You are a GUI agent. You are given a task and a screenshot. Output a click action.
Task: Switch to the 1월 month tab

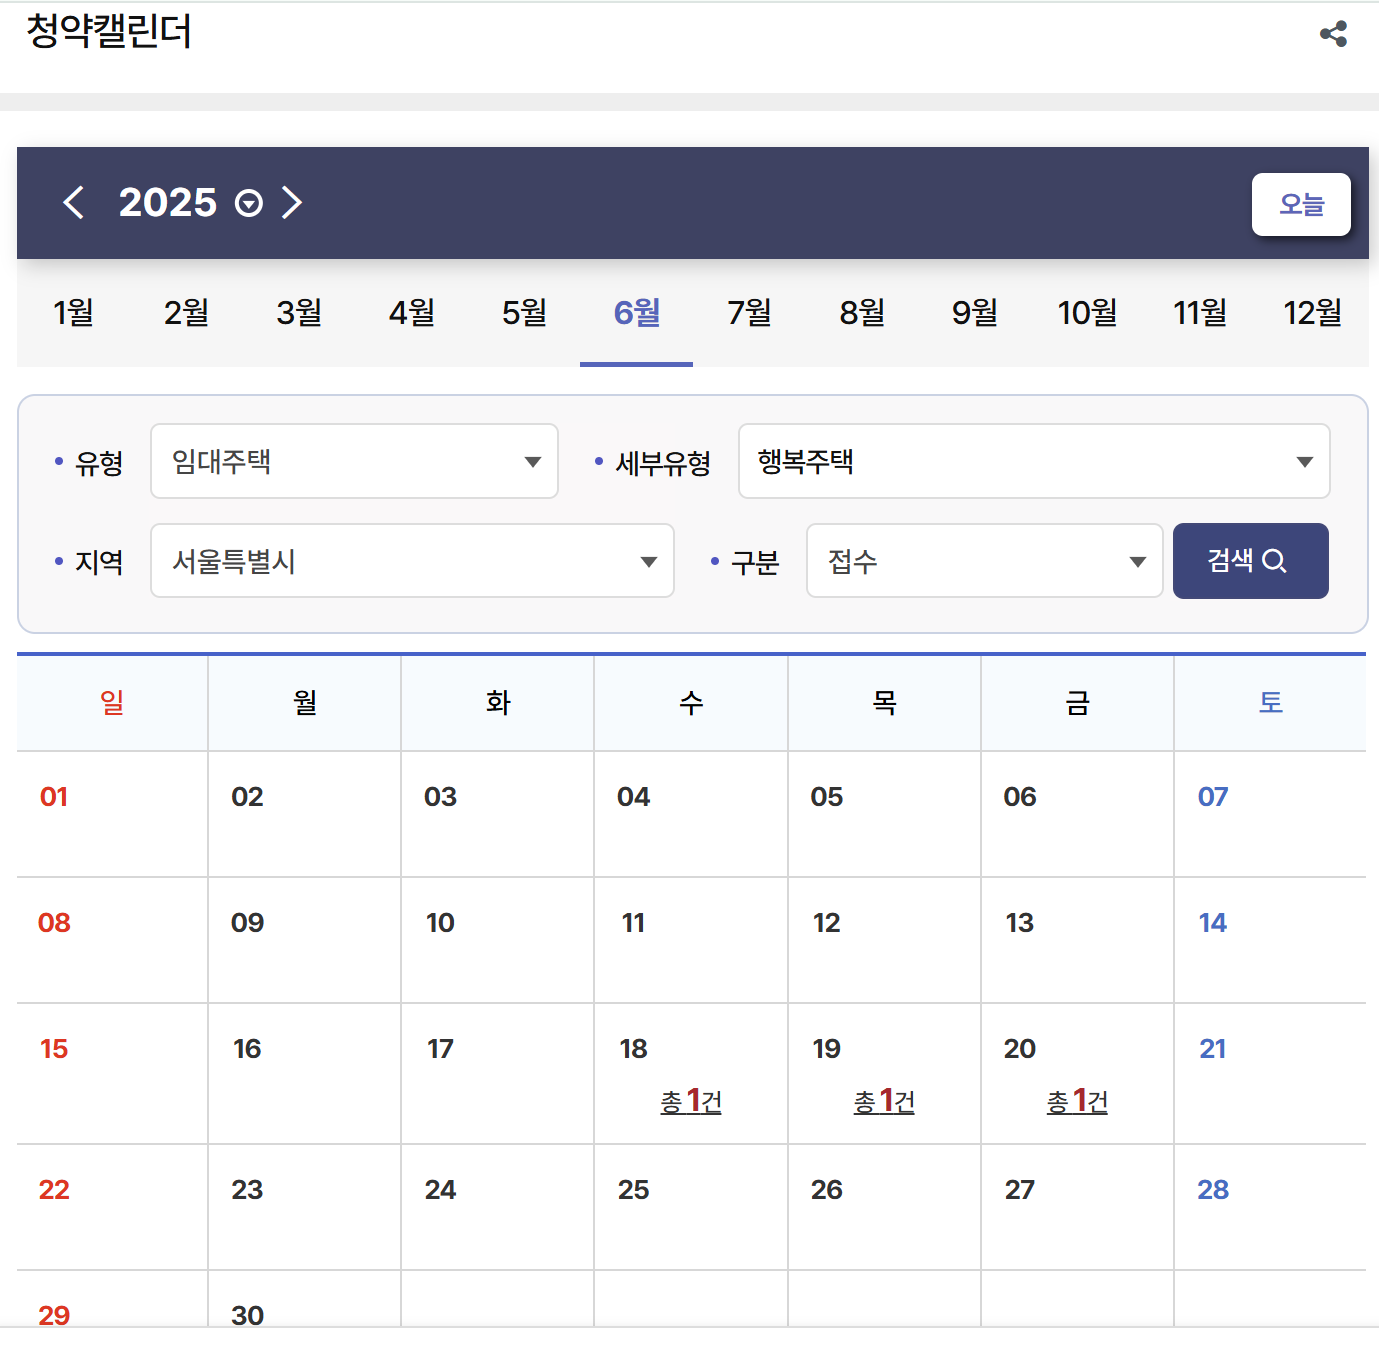click(72, 313)
